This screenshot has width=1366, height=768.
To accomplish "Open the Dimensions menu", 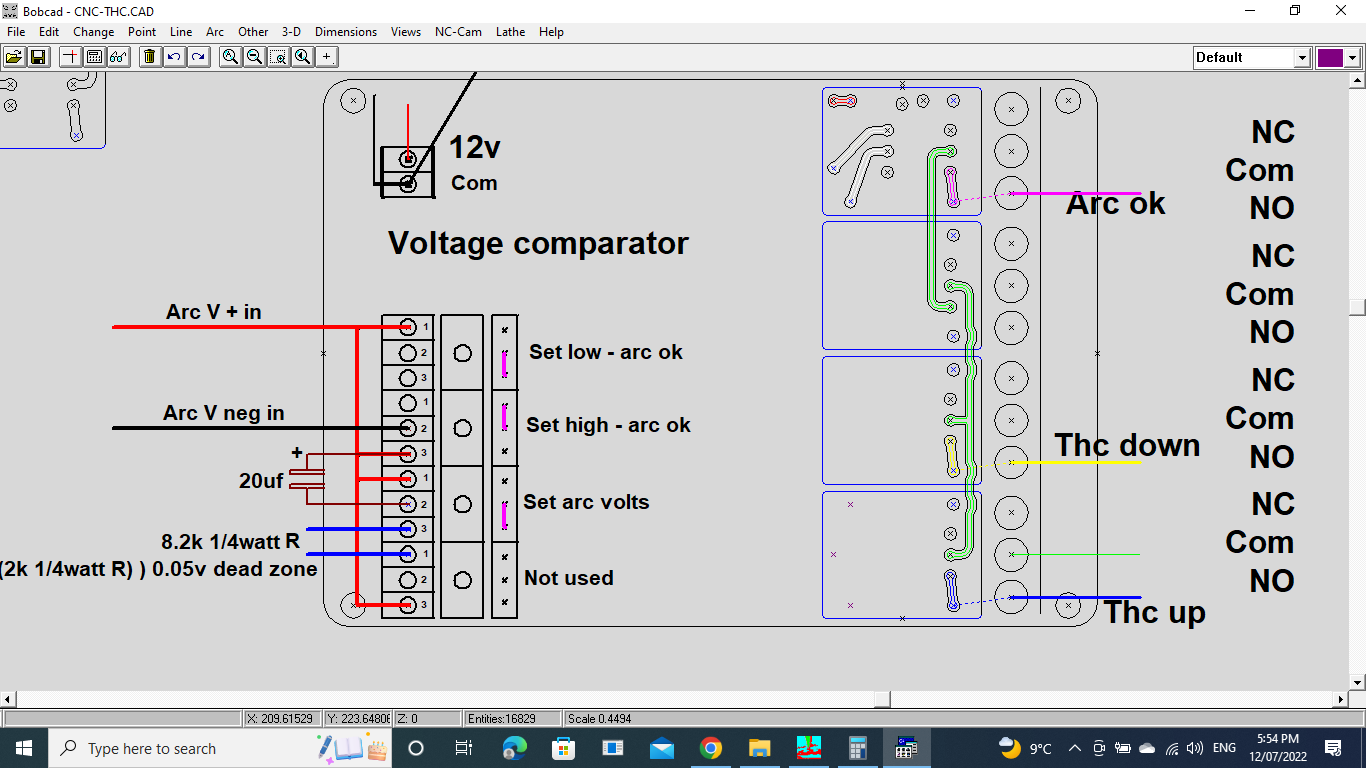I will click(x=346, y=32).
